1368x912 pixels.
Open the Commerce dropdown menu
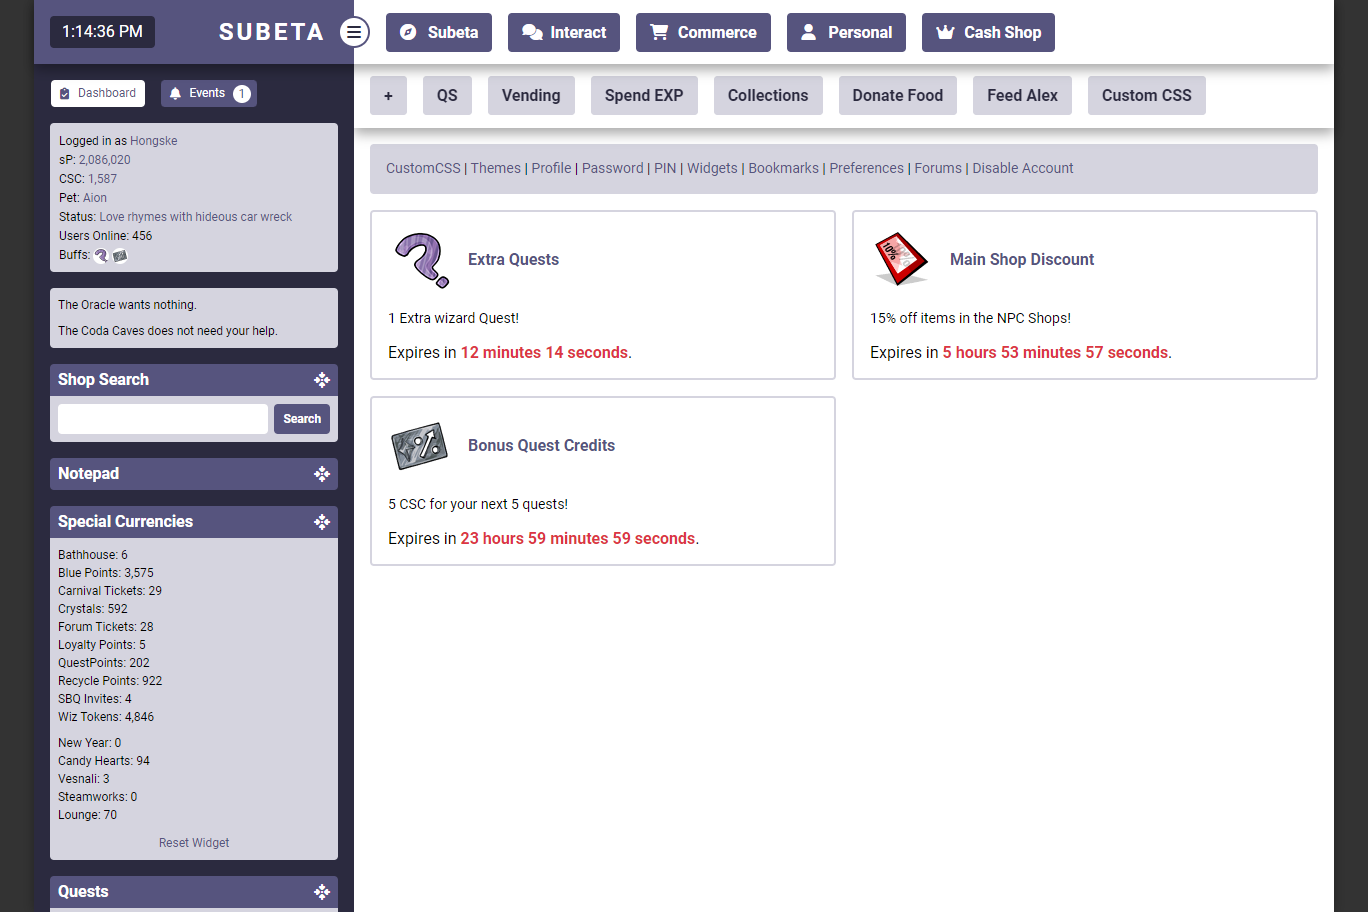[703, 32]
